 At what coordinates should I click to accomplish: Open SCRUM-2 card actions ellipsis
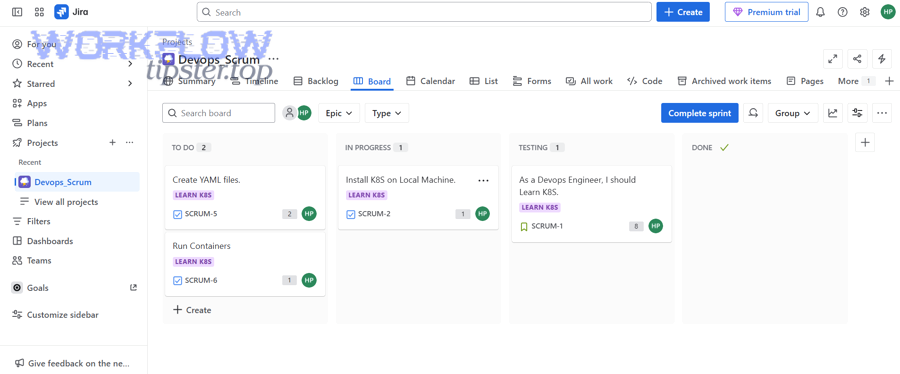(483, 180)
